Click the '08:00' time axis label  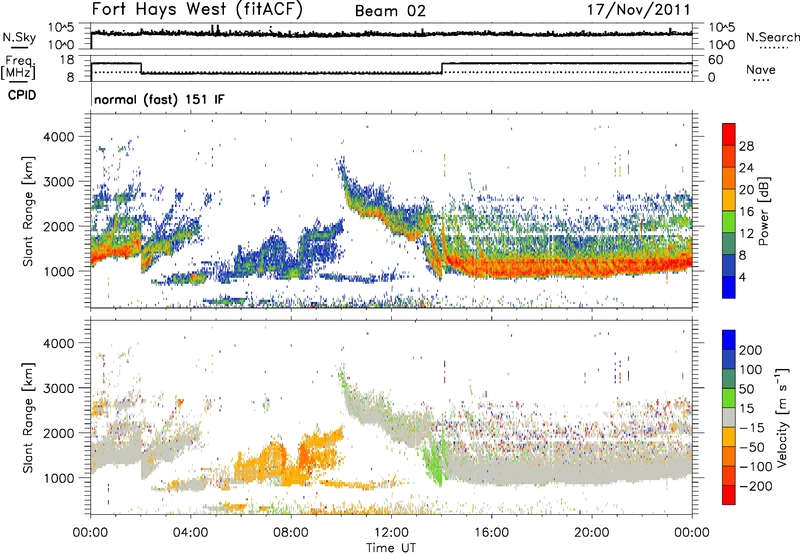[291, 533]
